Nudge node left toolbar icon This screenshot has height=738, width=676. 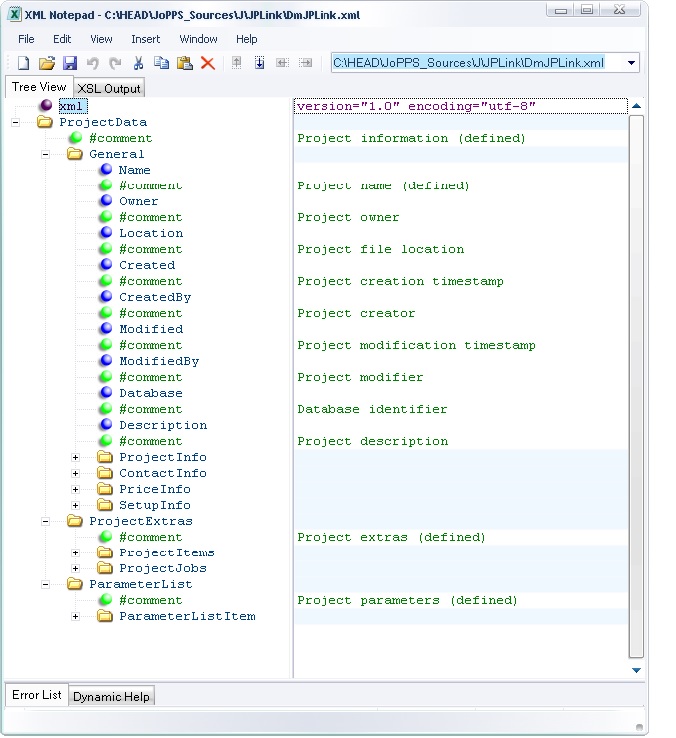click(282, 63)
